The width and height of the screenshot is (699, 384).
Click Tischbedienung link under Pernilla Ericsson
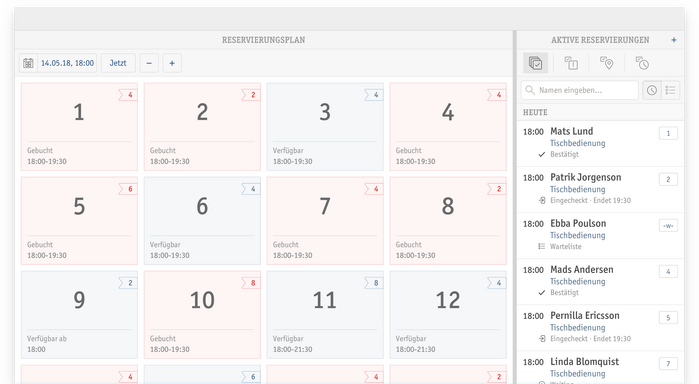[x=577, y=327]
